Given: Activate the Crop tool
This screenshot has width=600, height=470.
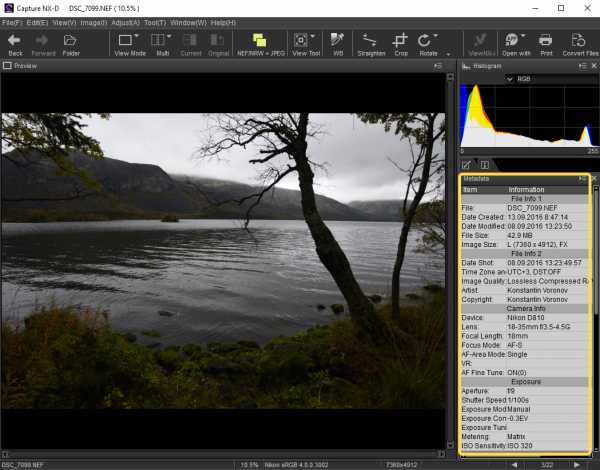Looking at the screenshot, I should [400, 43].
